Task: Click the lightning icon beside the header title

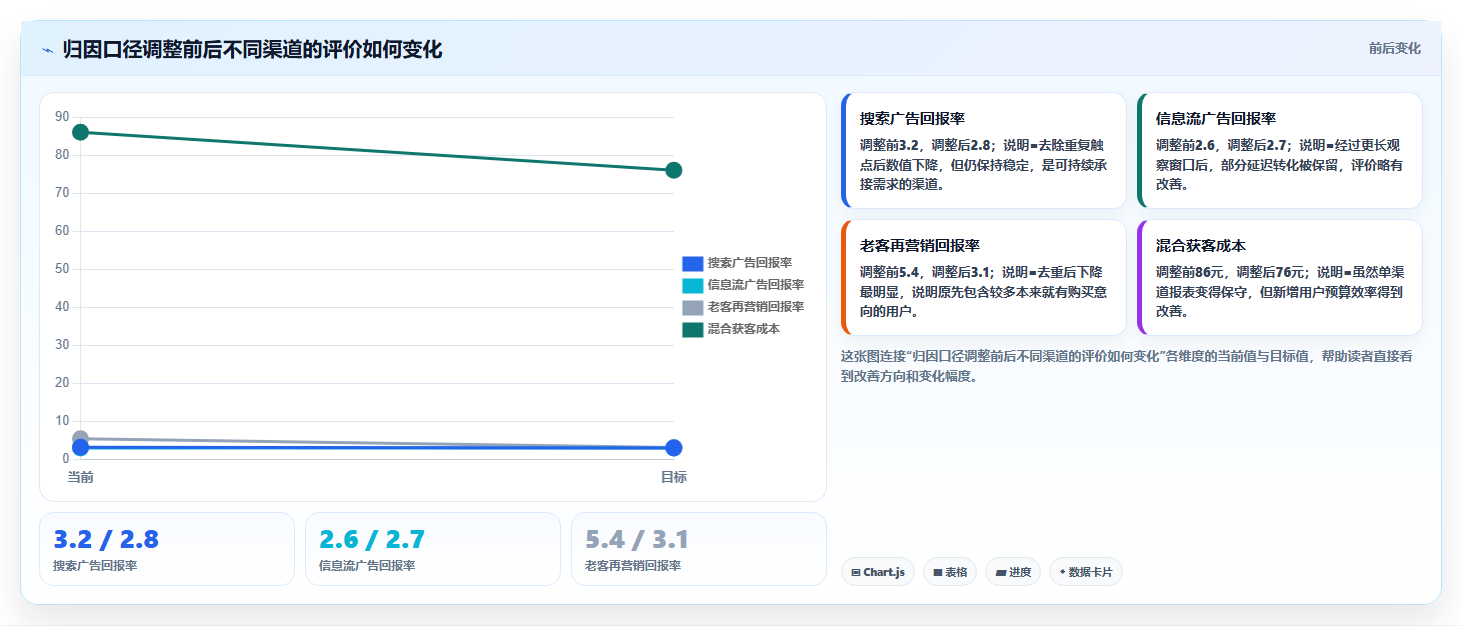Action: tap(47, 50)
